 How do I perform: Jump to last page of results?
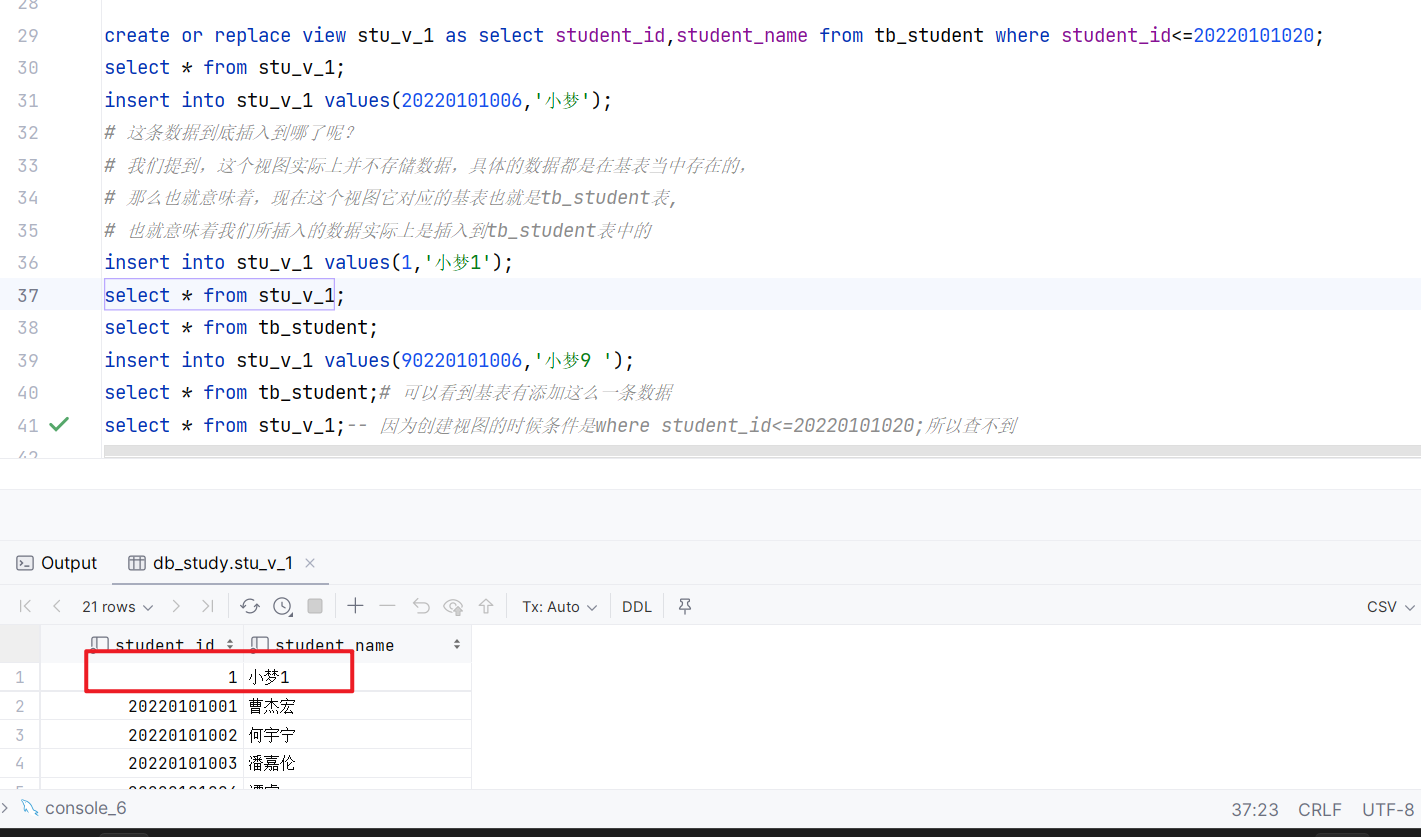point(207,606)
